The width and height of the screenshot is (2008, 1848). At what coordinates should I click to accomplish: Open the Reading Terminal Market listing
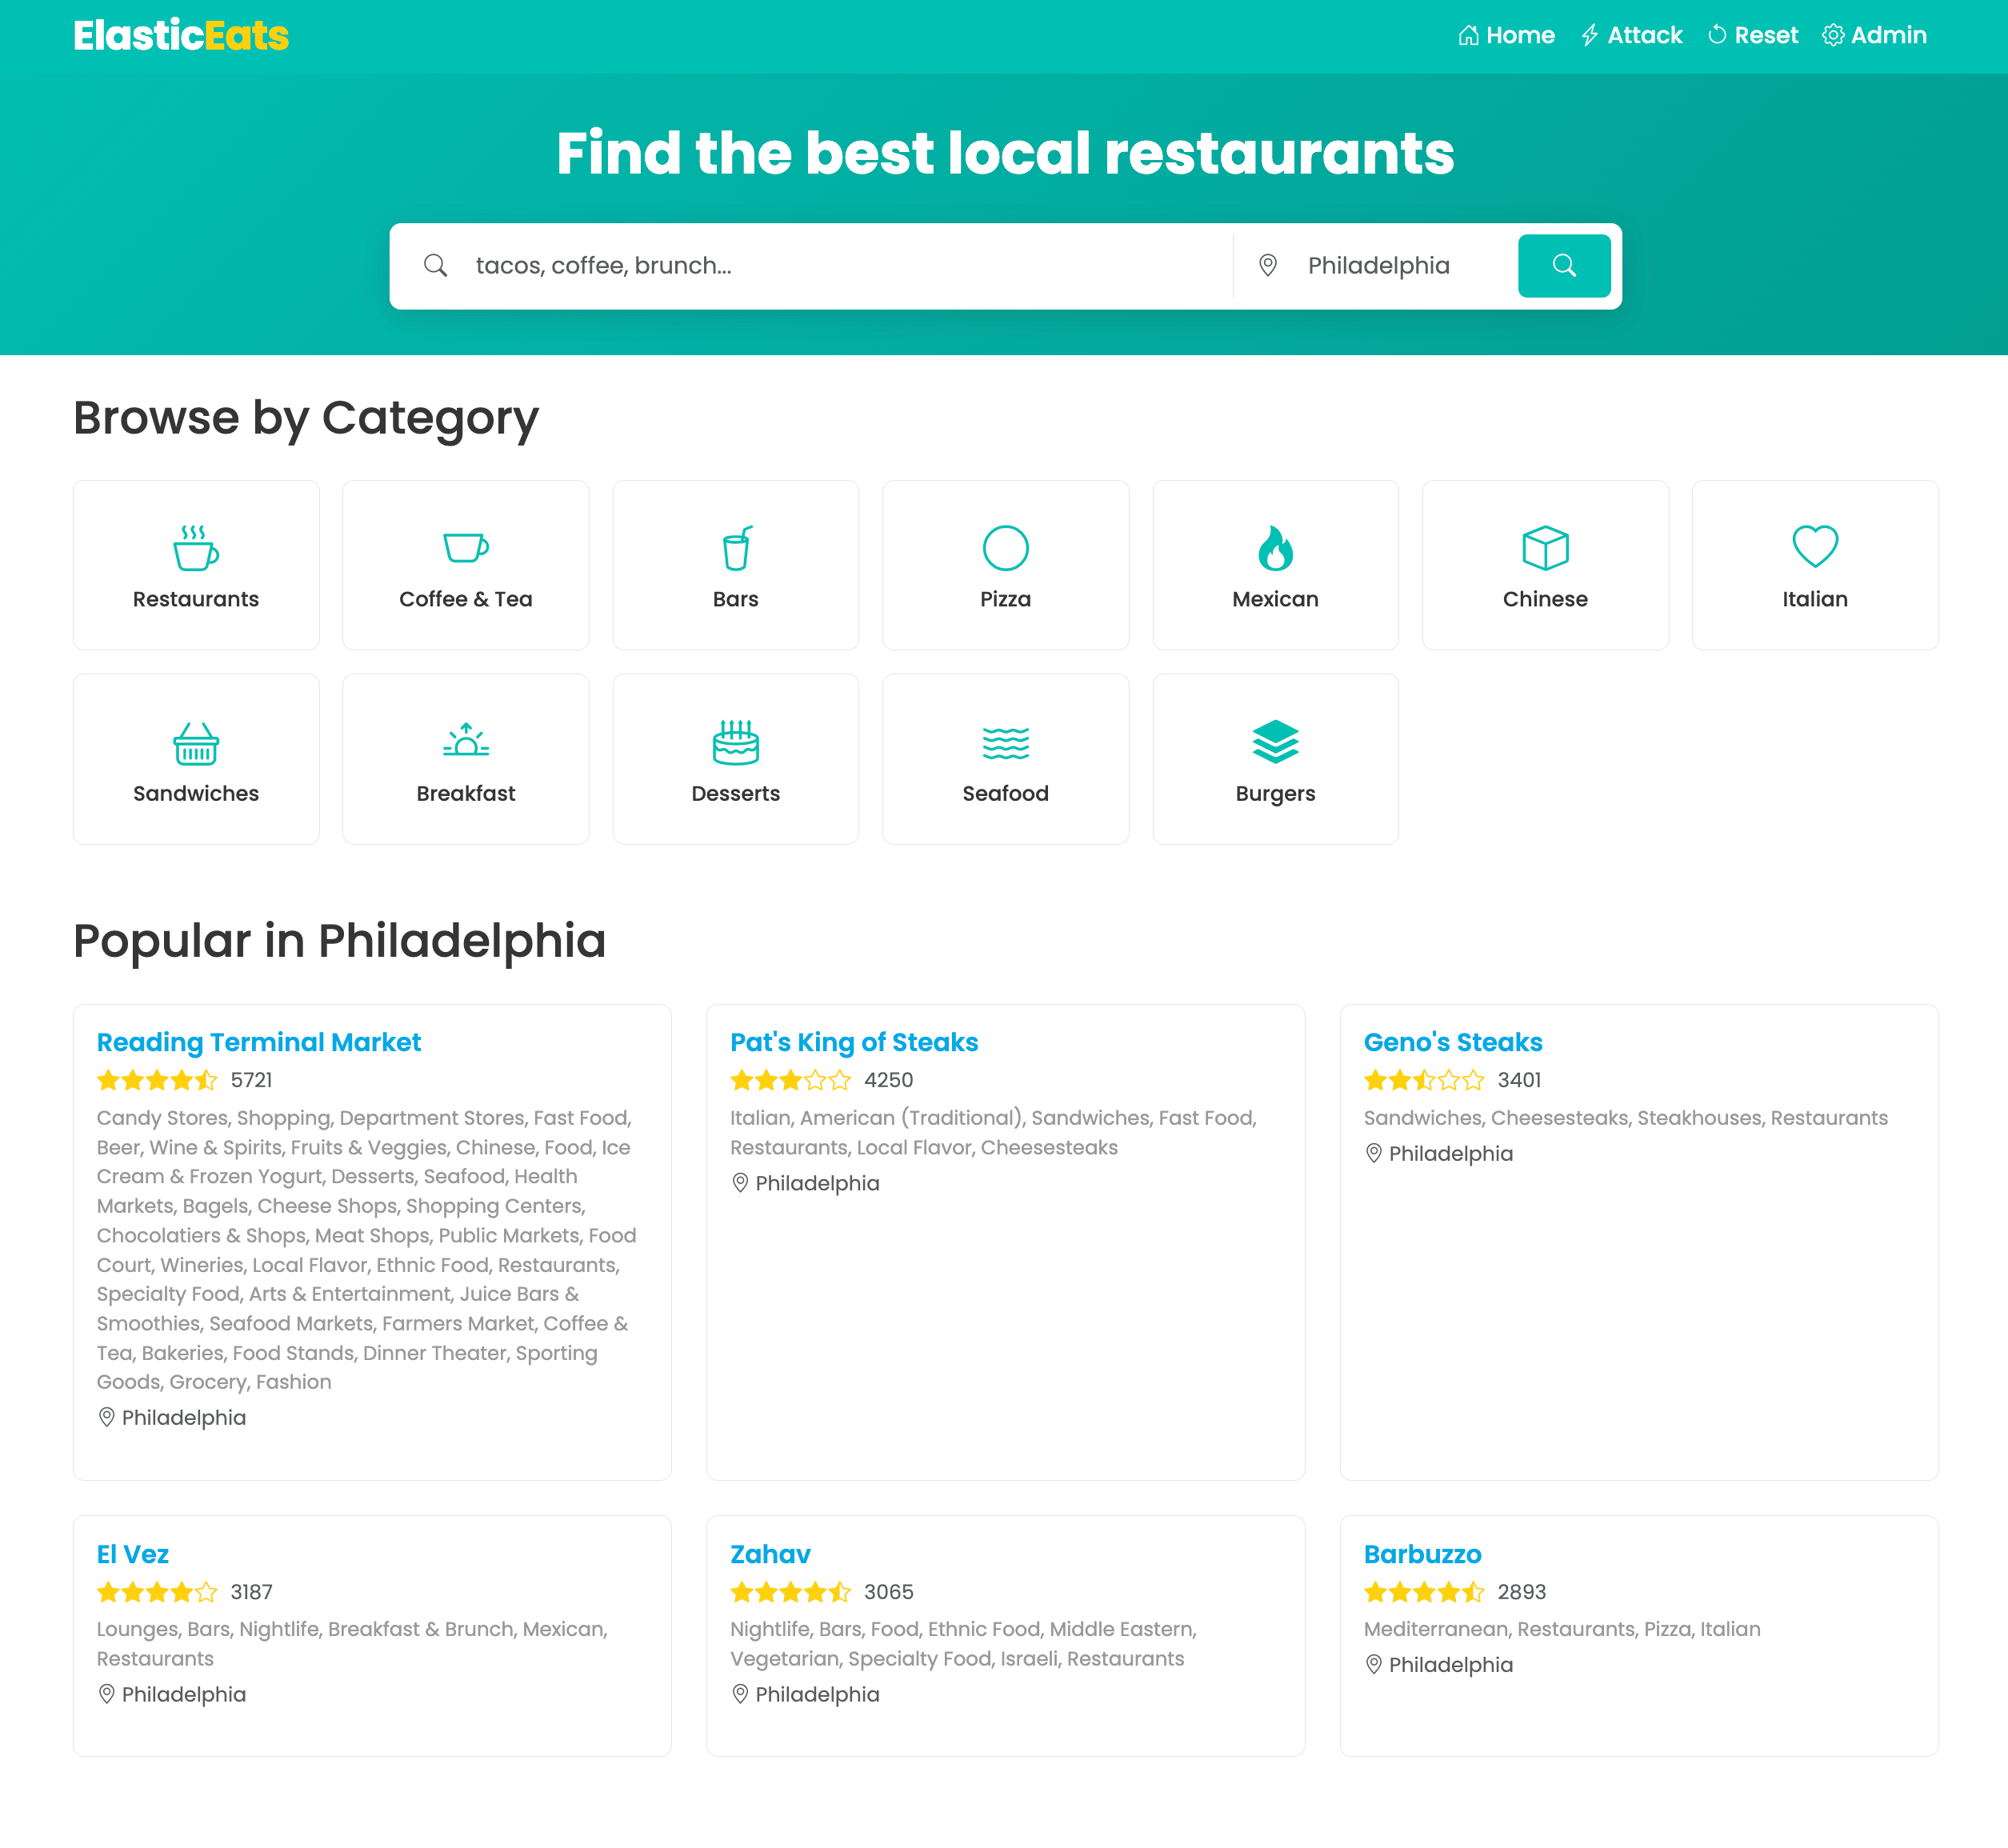pos(258,1042)
